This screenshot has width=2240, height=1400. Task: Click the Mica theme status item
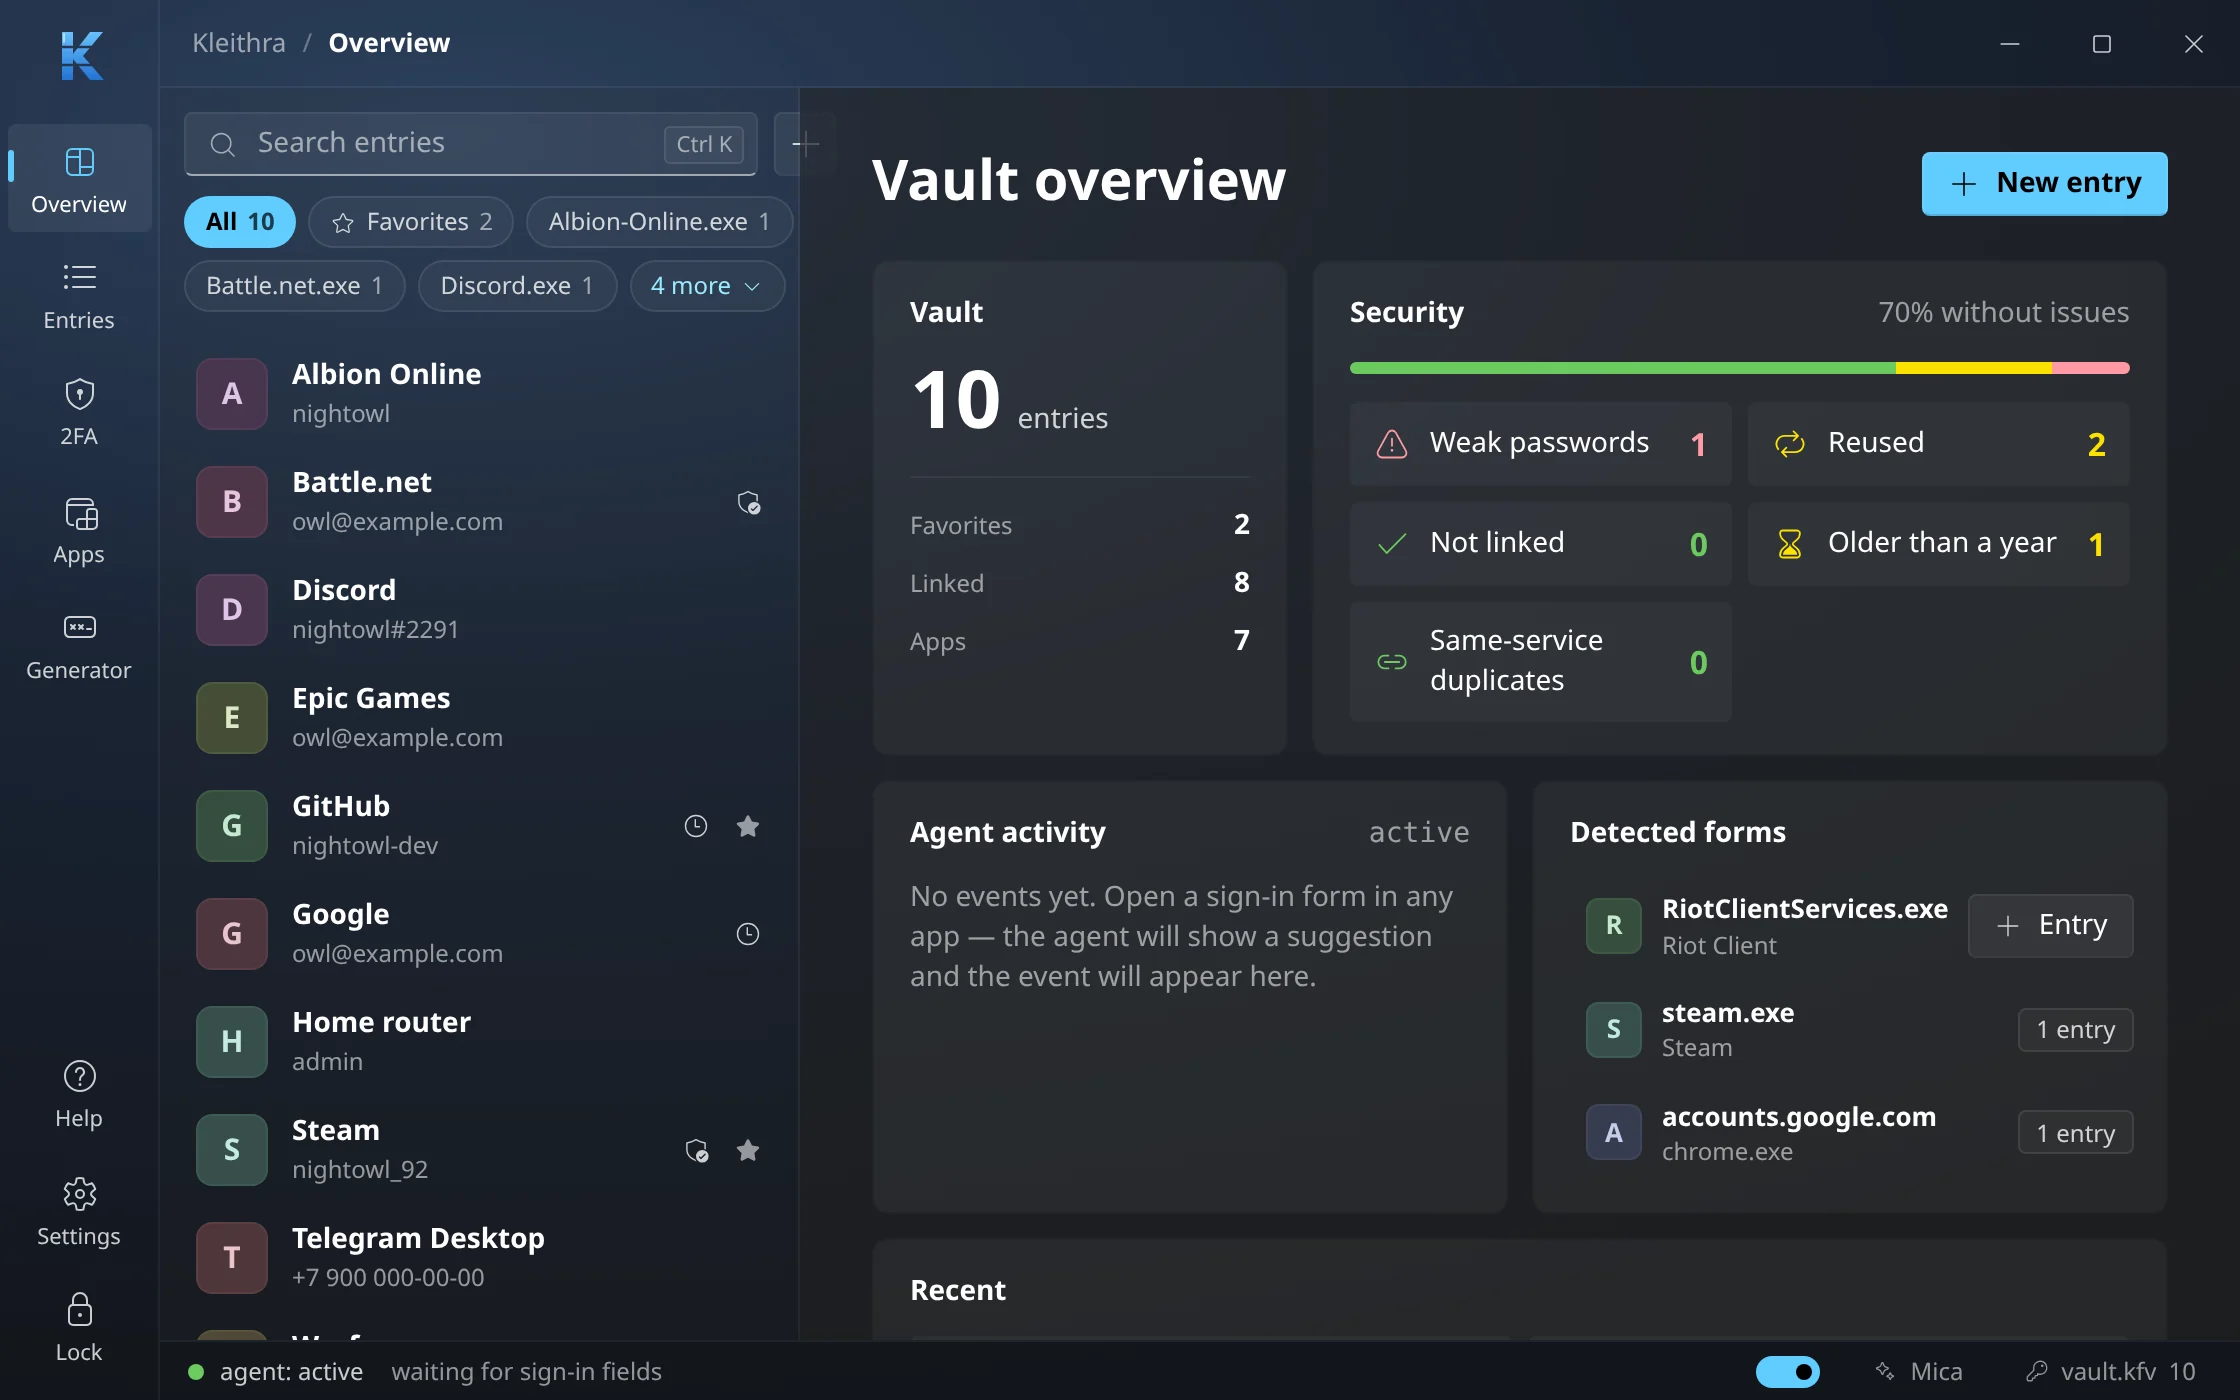pos(1918,1371)
